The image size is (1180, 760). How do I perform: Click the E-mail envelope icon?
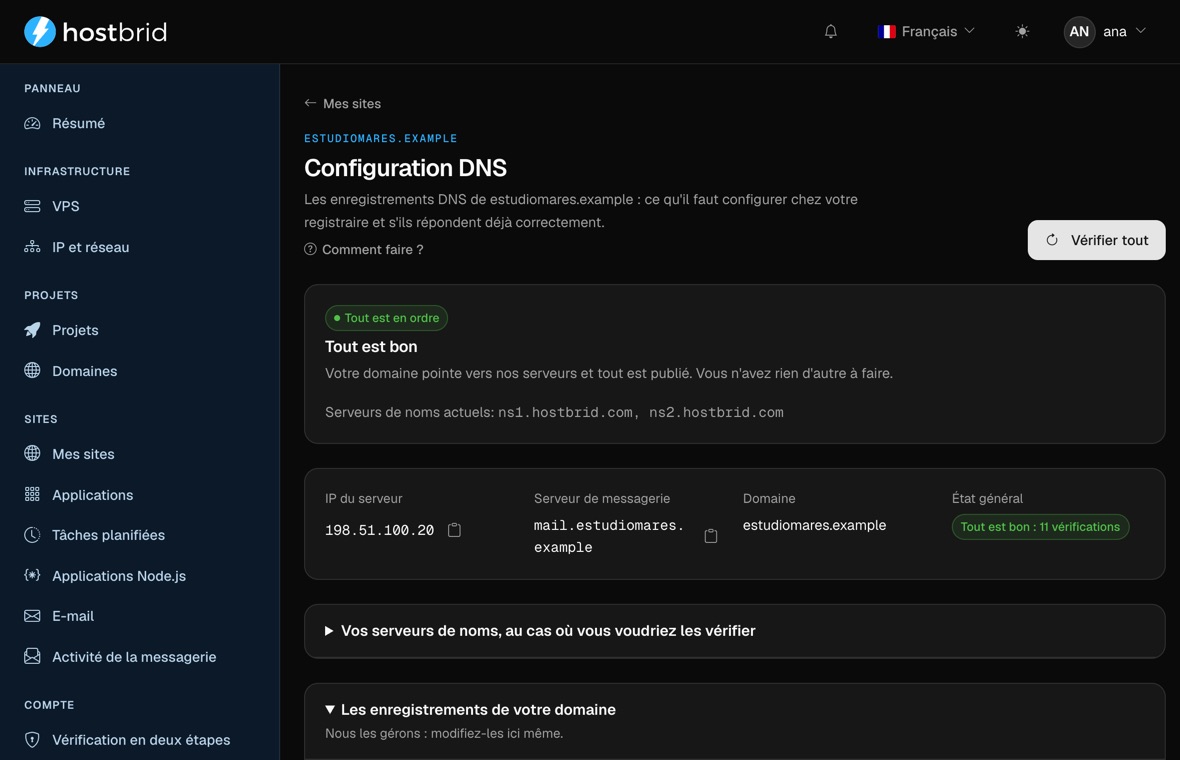(x=32, y=616)
